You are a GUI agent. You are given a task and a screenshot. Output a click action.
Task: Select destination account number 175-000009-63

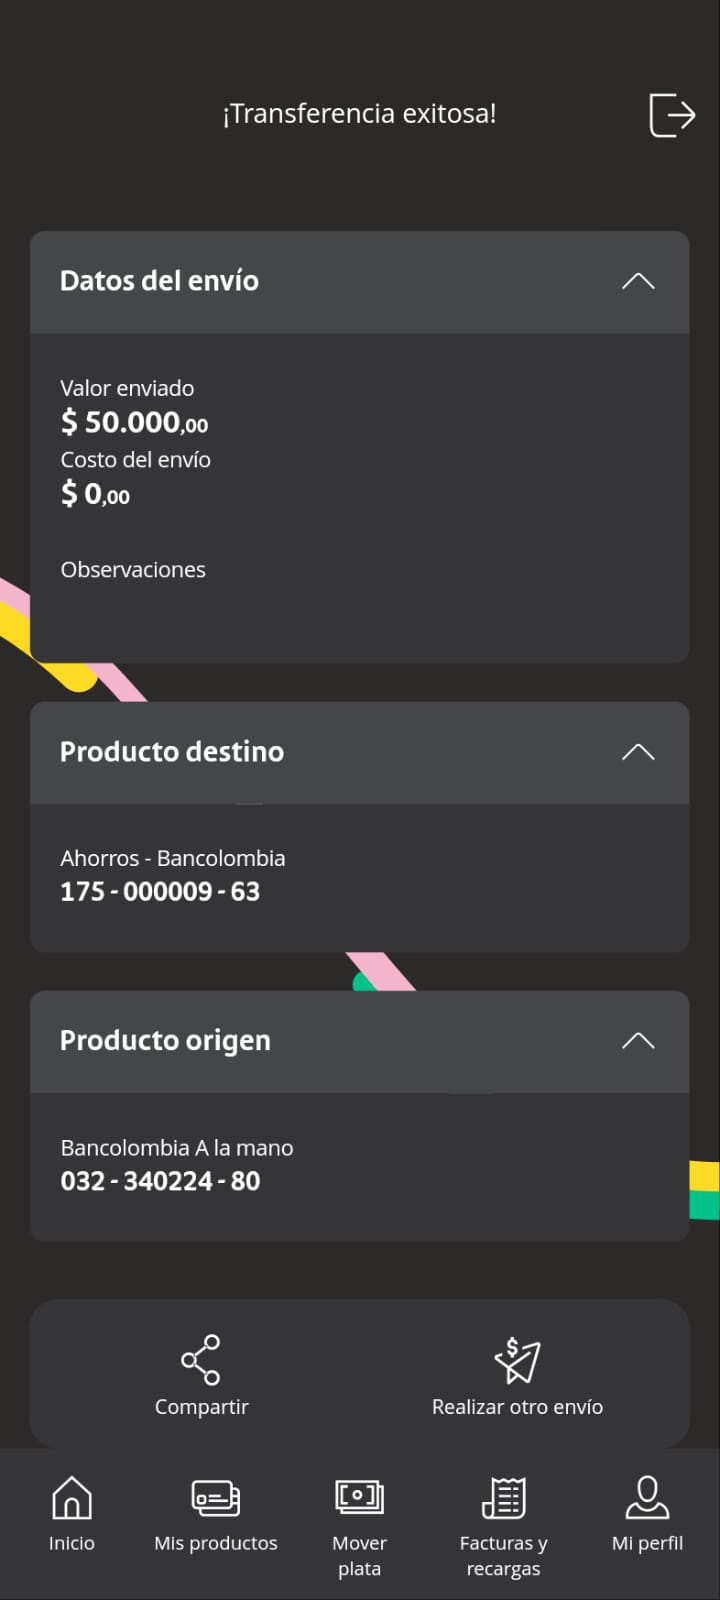click(160, 891)
